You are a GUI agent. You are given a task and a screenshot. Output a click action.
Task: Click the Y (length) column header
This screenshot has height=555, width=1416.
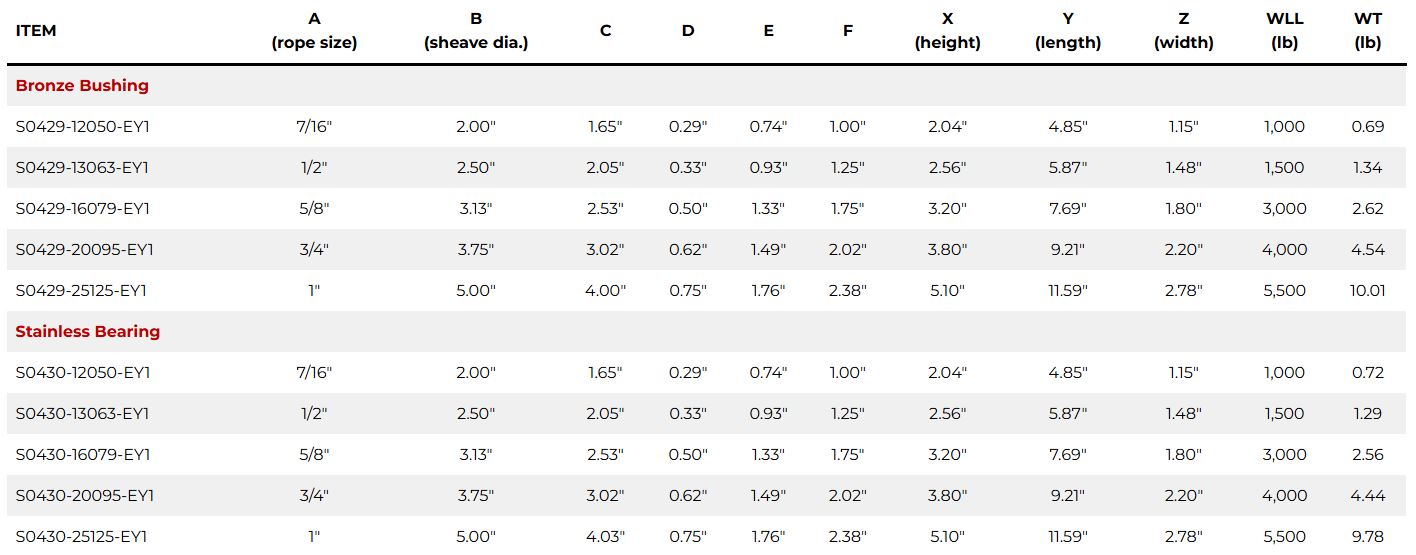click(x=1068, y=31)
